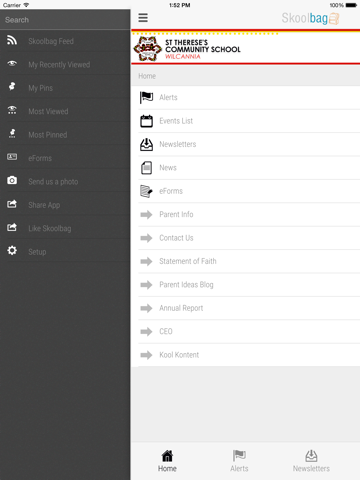
Task: Select the My Pins pushpin icon
Action: point(12,86)
